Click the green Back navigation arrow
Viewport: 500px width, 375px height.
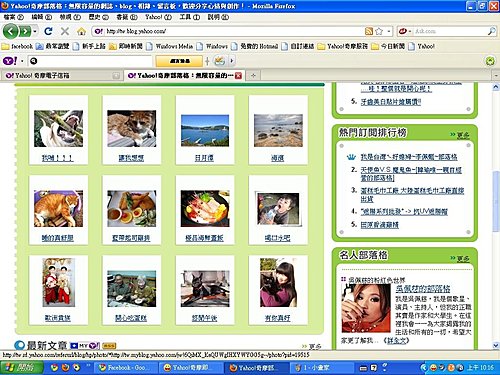click(11, 31)
